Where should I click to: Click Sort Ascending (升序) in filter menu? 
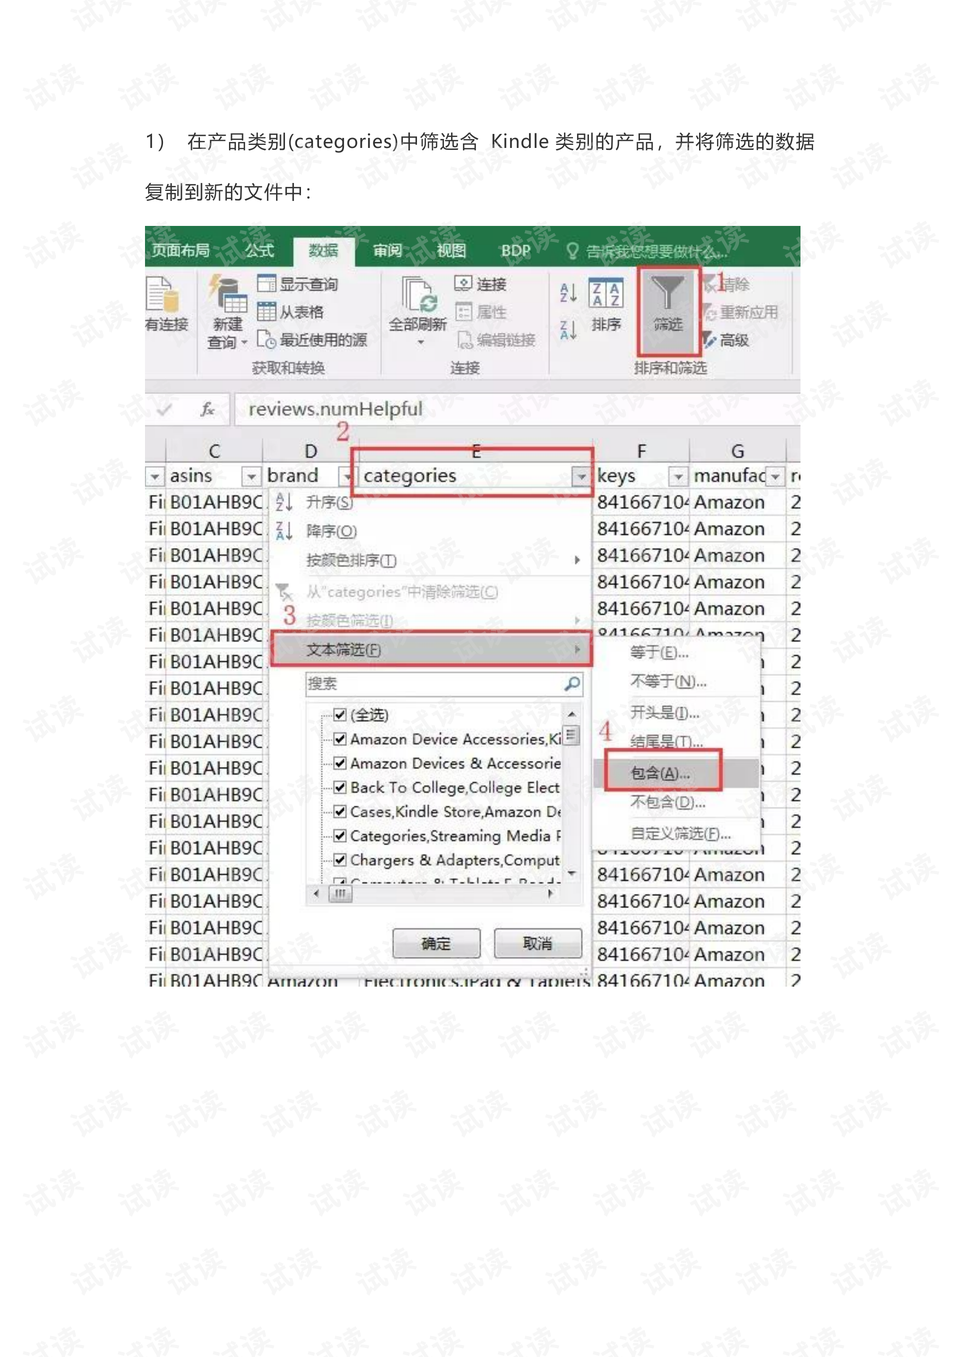click(329, 502)
